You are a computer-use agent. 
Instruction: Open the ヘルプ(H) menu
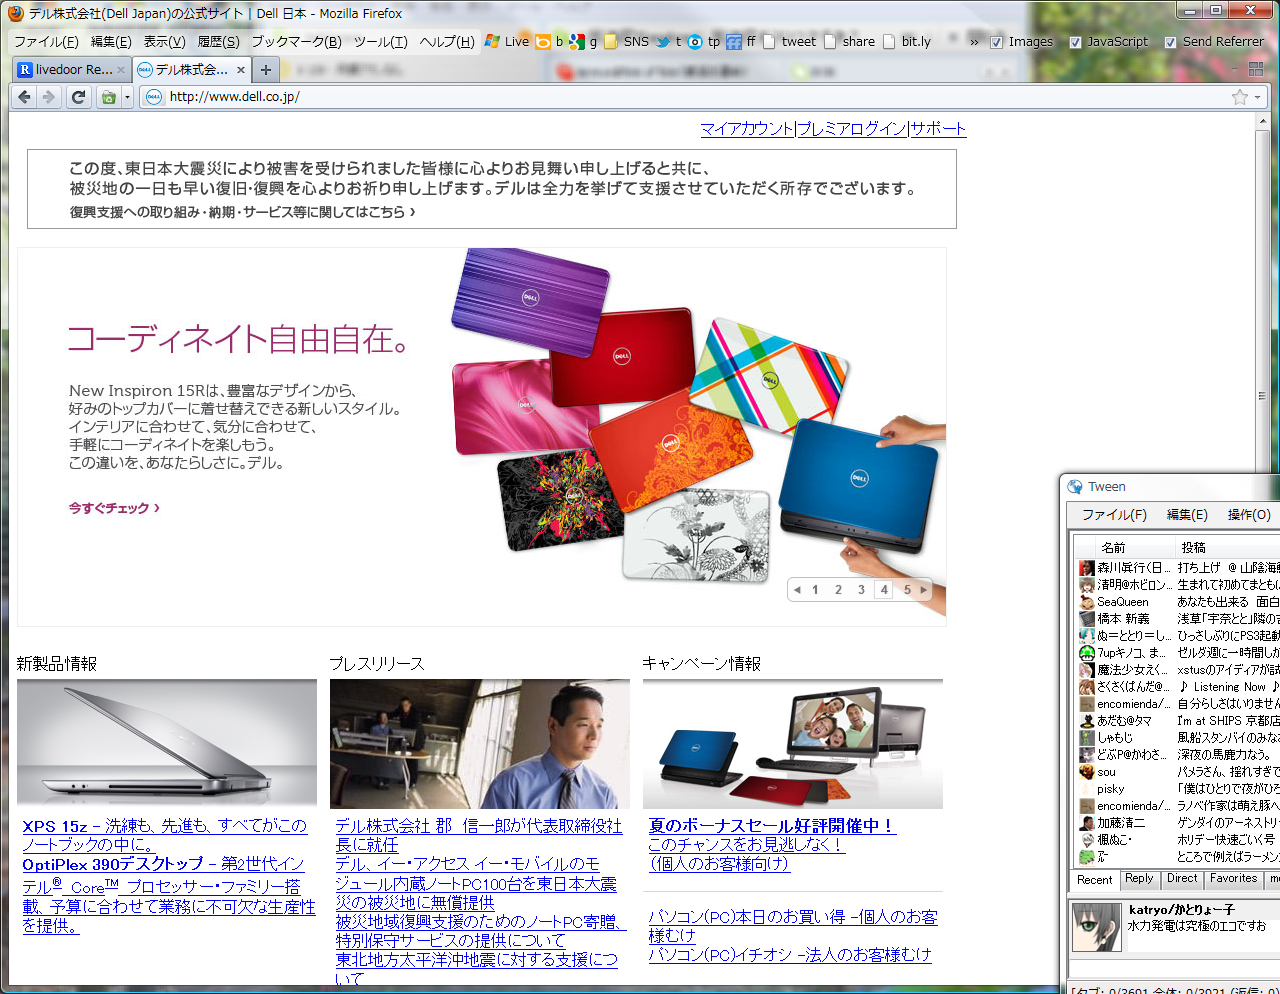pos(447,42)
